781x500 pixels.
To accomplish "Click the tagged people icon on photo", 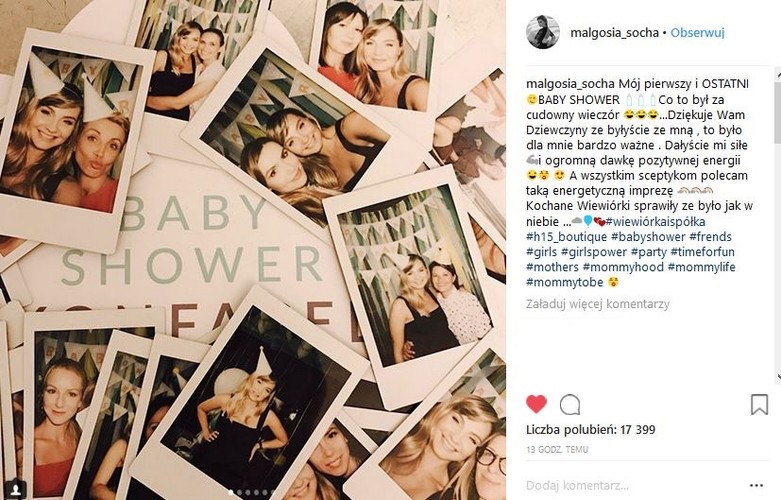I will pyautogui.click(x=16, y=489).
